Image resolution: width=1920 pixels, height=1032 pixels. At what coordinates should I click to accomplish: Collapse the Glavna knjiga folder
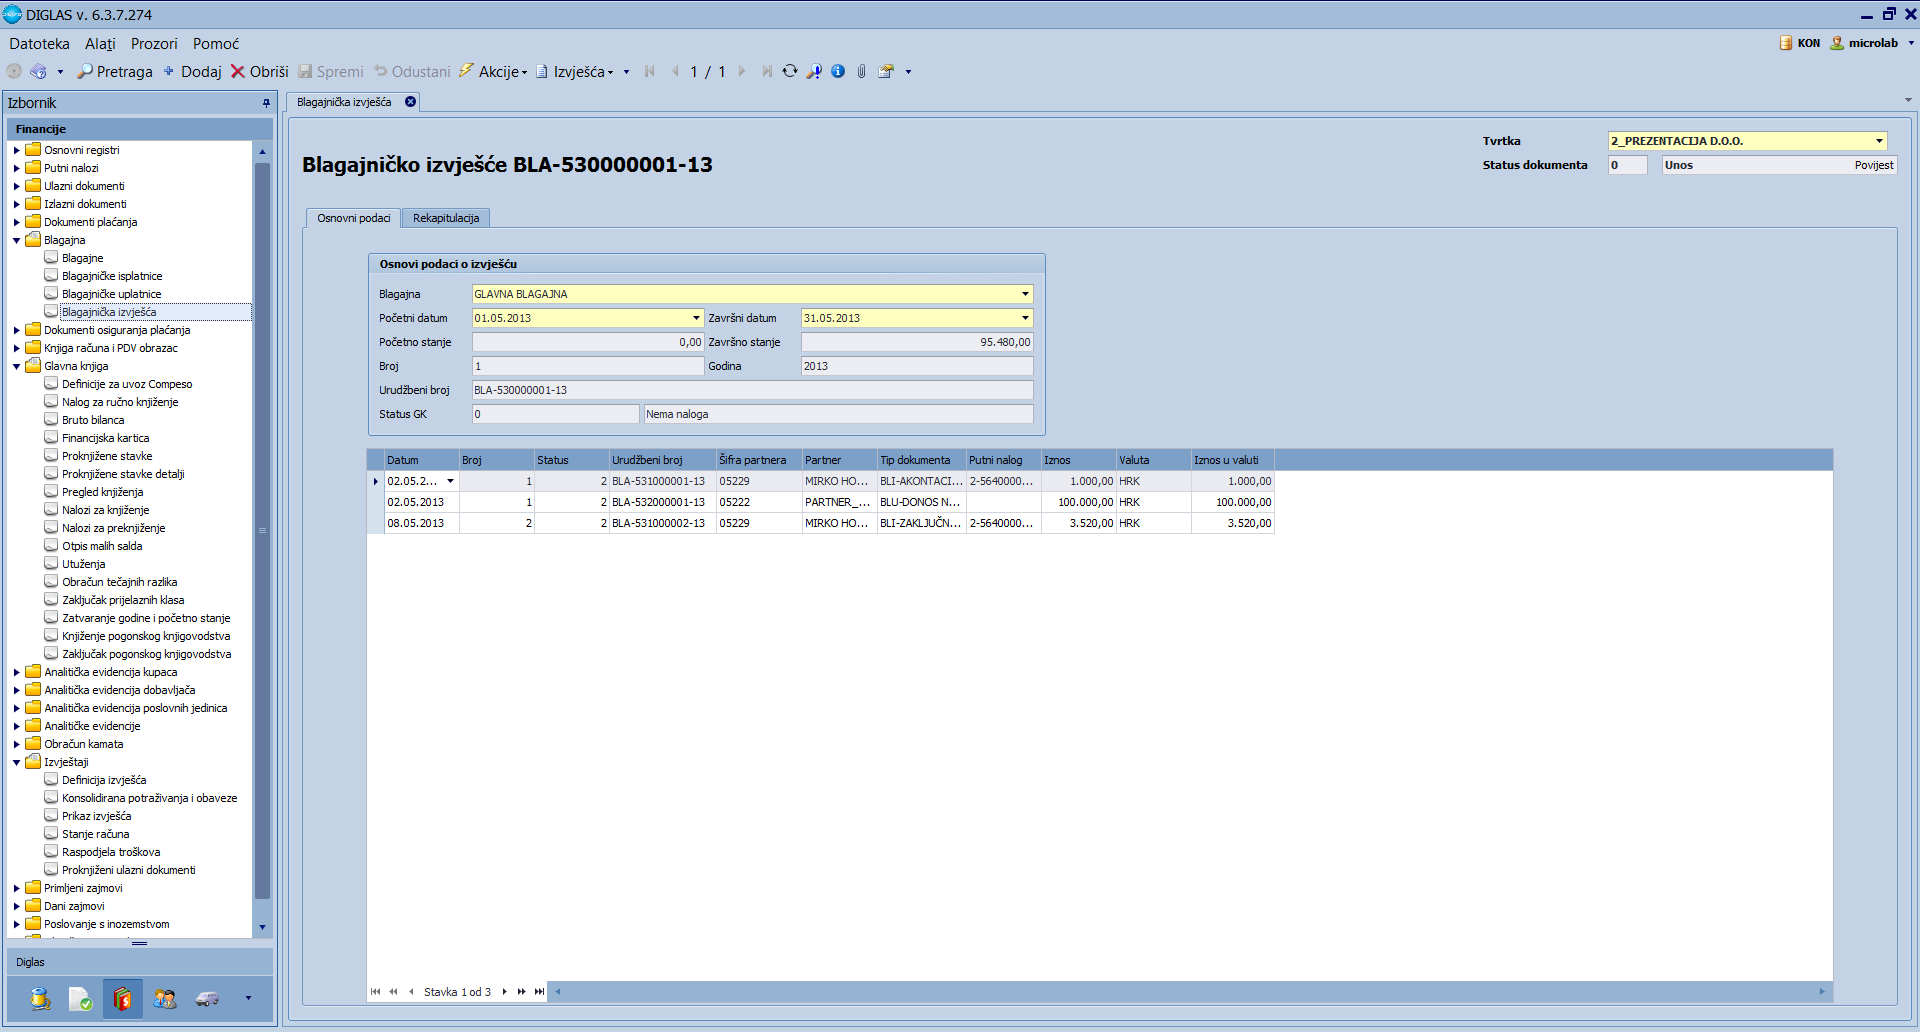click(17, 366)
